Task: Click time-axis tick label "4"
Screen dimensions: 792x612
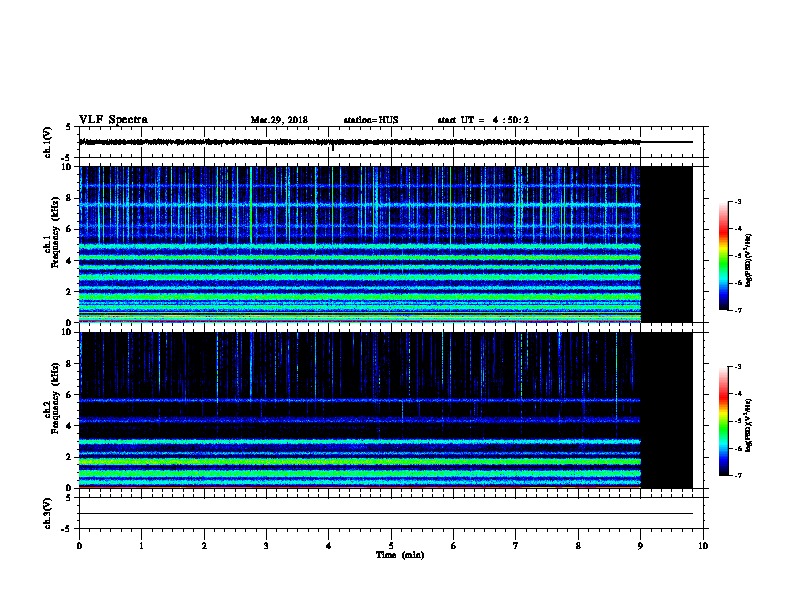Action: click(x=328, y=546)
